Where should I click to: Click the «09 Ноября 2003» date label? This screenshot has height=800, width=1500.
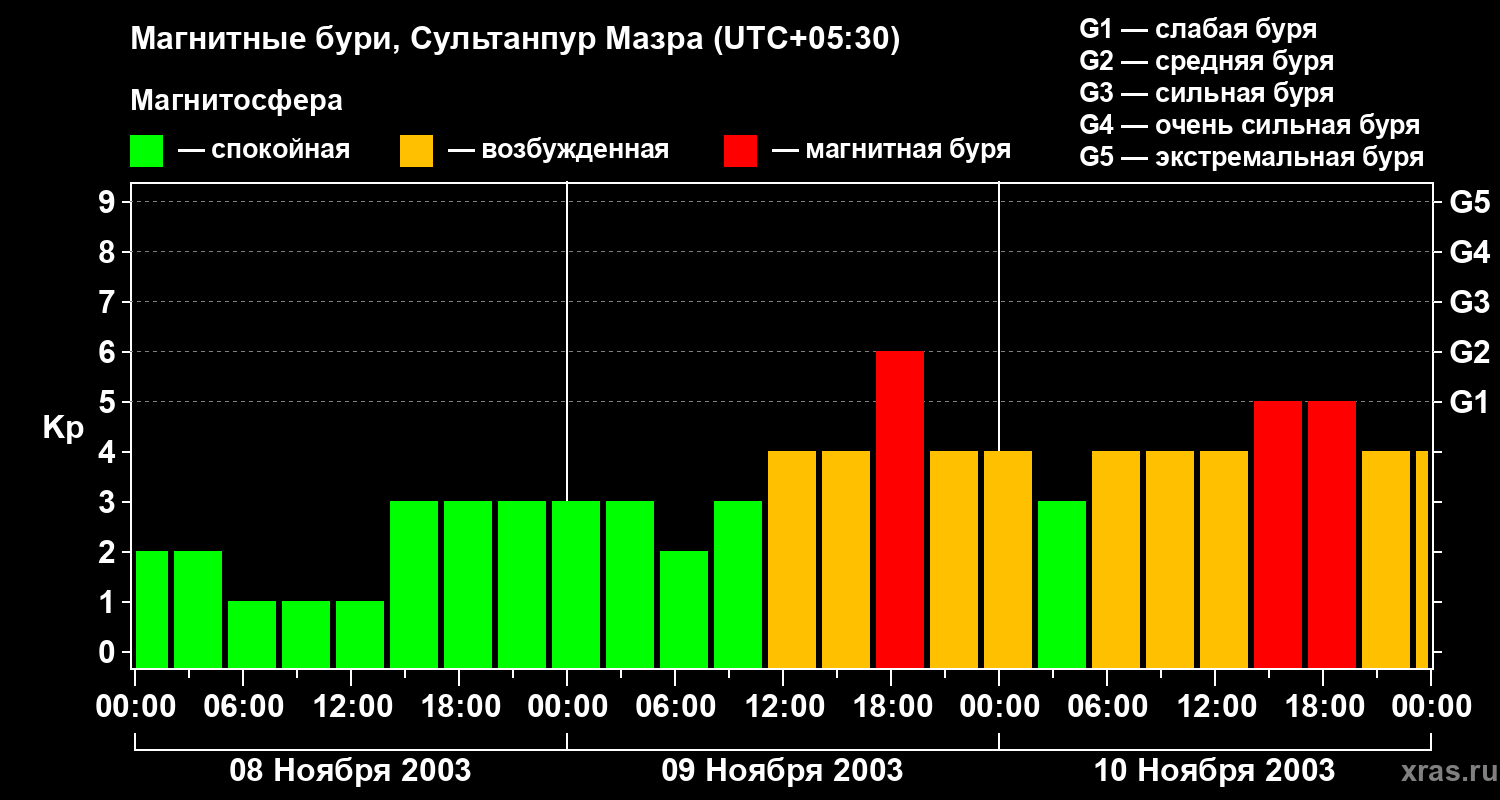coord(782,770)
